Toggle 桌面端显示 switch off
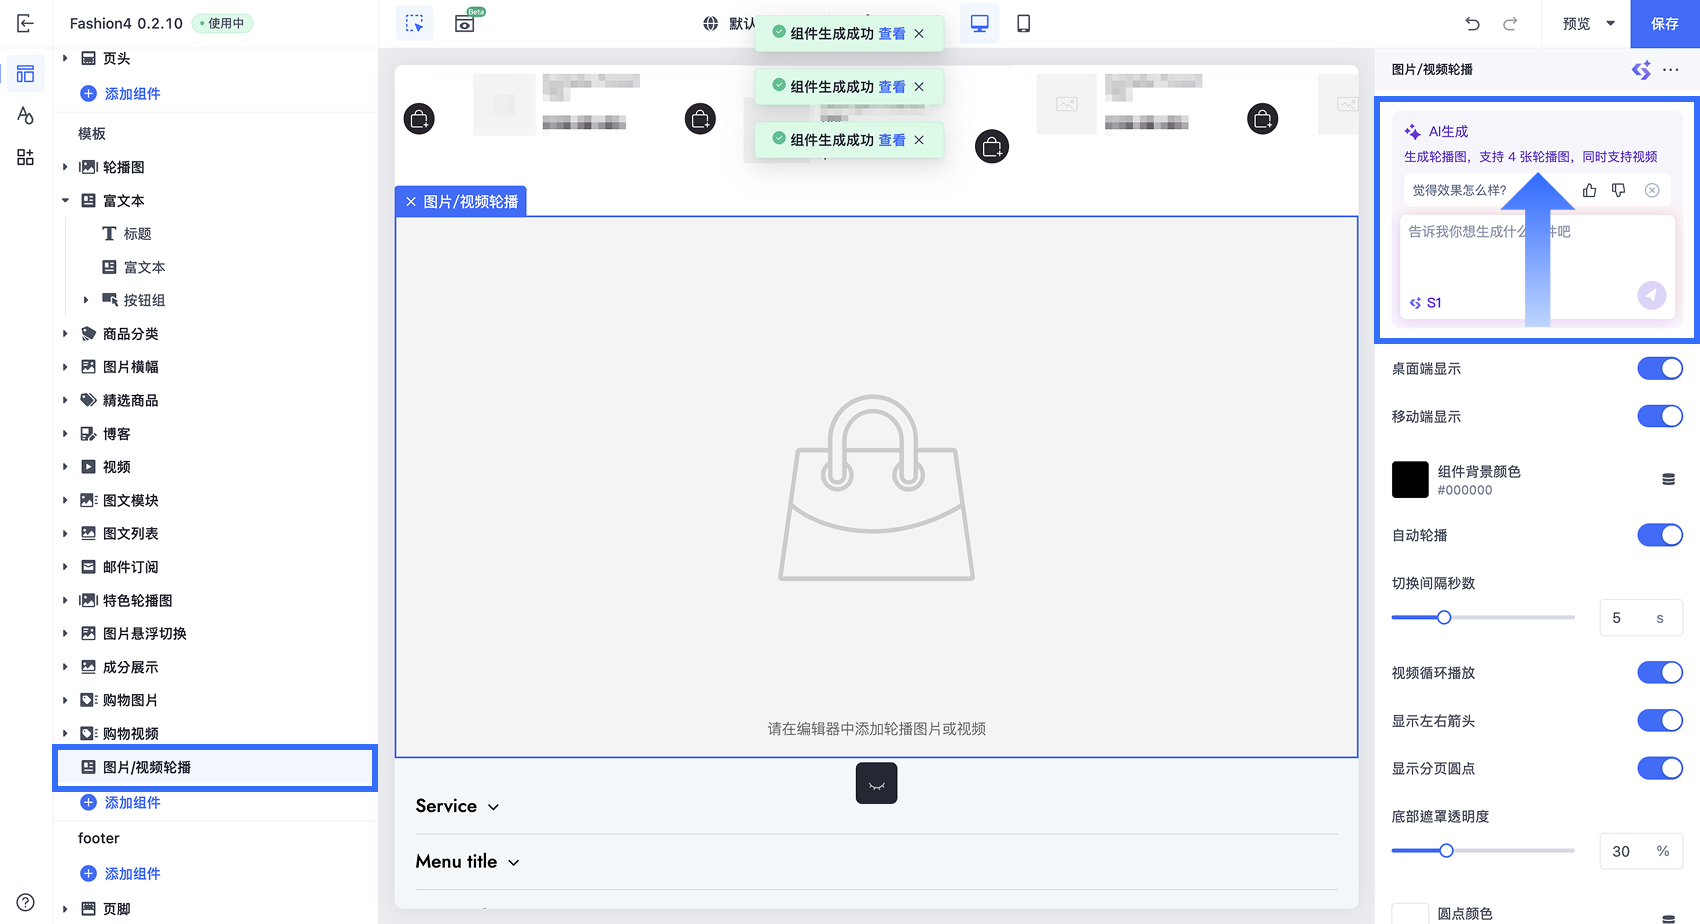The height and width of the screenshot is (924, 1700). tap(1660, 369)
